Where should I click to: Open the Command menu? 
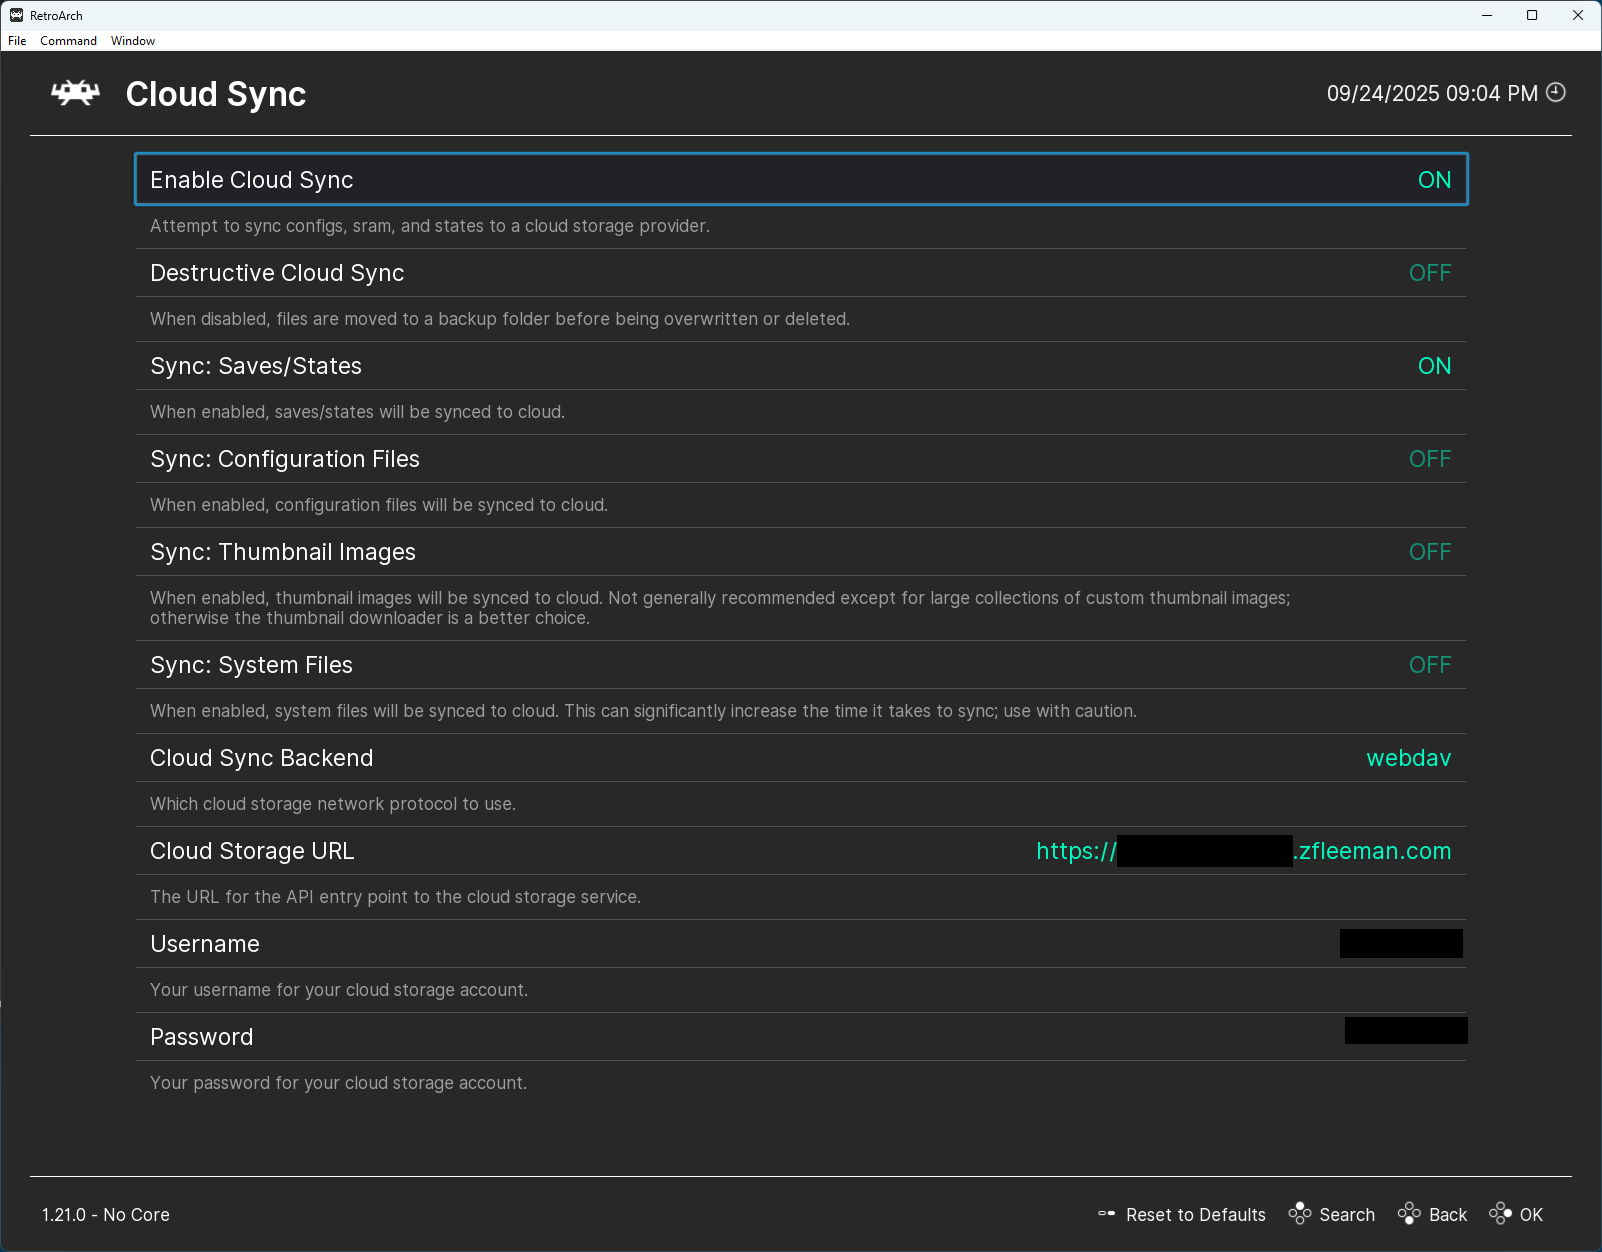68,41
